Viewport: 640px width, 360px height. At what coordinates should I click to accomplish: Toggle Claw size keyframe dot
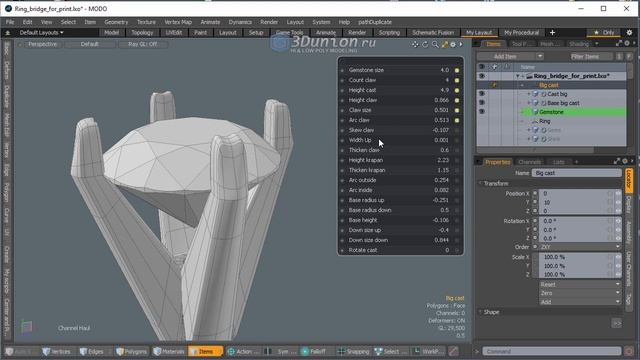click(457, 110)
